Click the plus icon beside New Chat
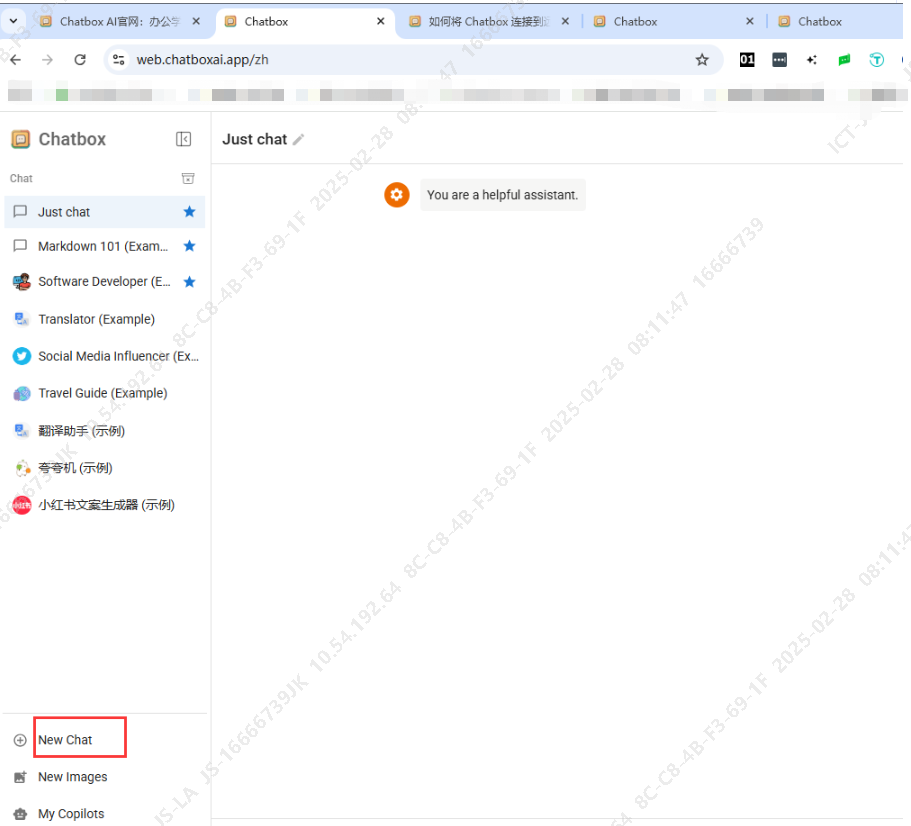911x826 pixels. 20,740
